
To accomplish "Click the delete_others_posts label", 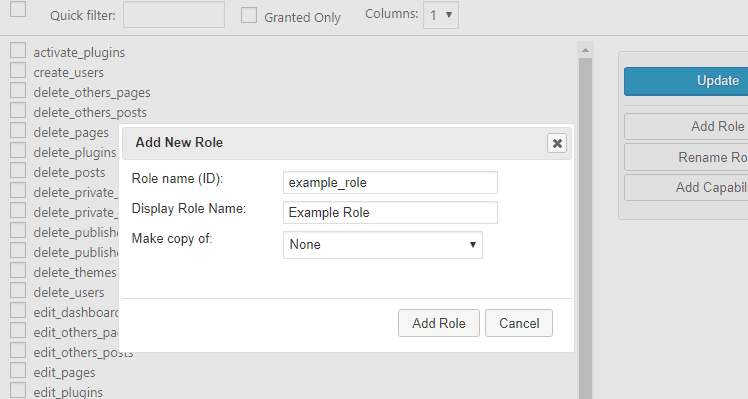I will 90,113.
